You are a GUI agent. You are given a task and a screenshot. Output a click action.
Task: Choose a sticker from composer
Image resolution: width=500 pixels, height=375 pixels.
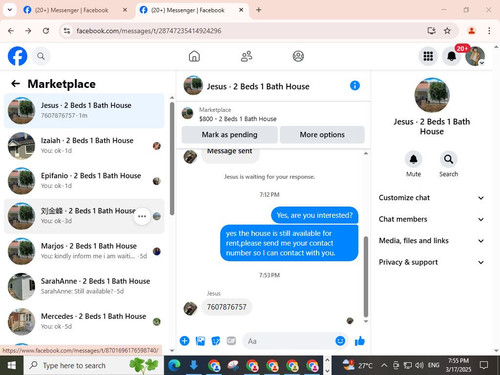pyautogui.click(x=216, y=341)
